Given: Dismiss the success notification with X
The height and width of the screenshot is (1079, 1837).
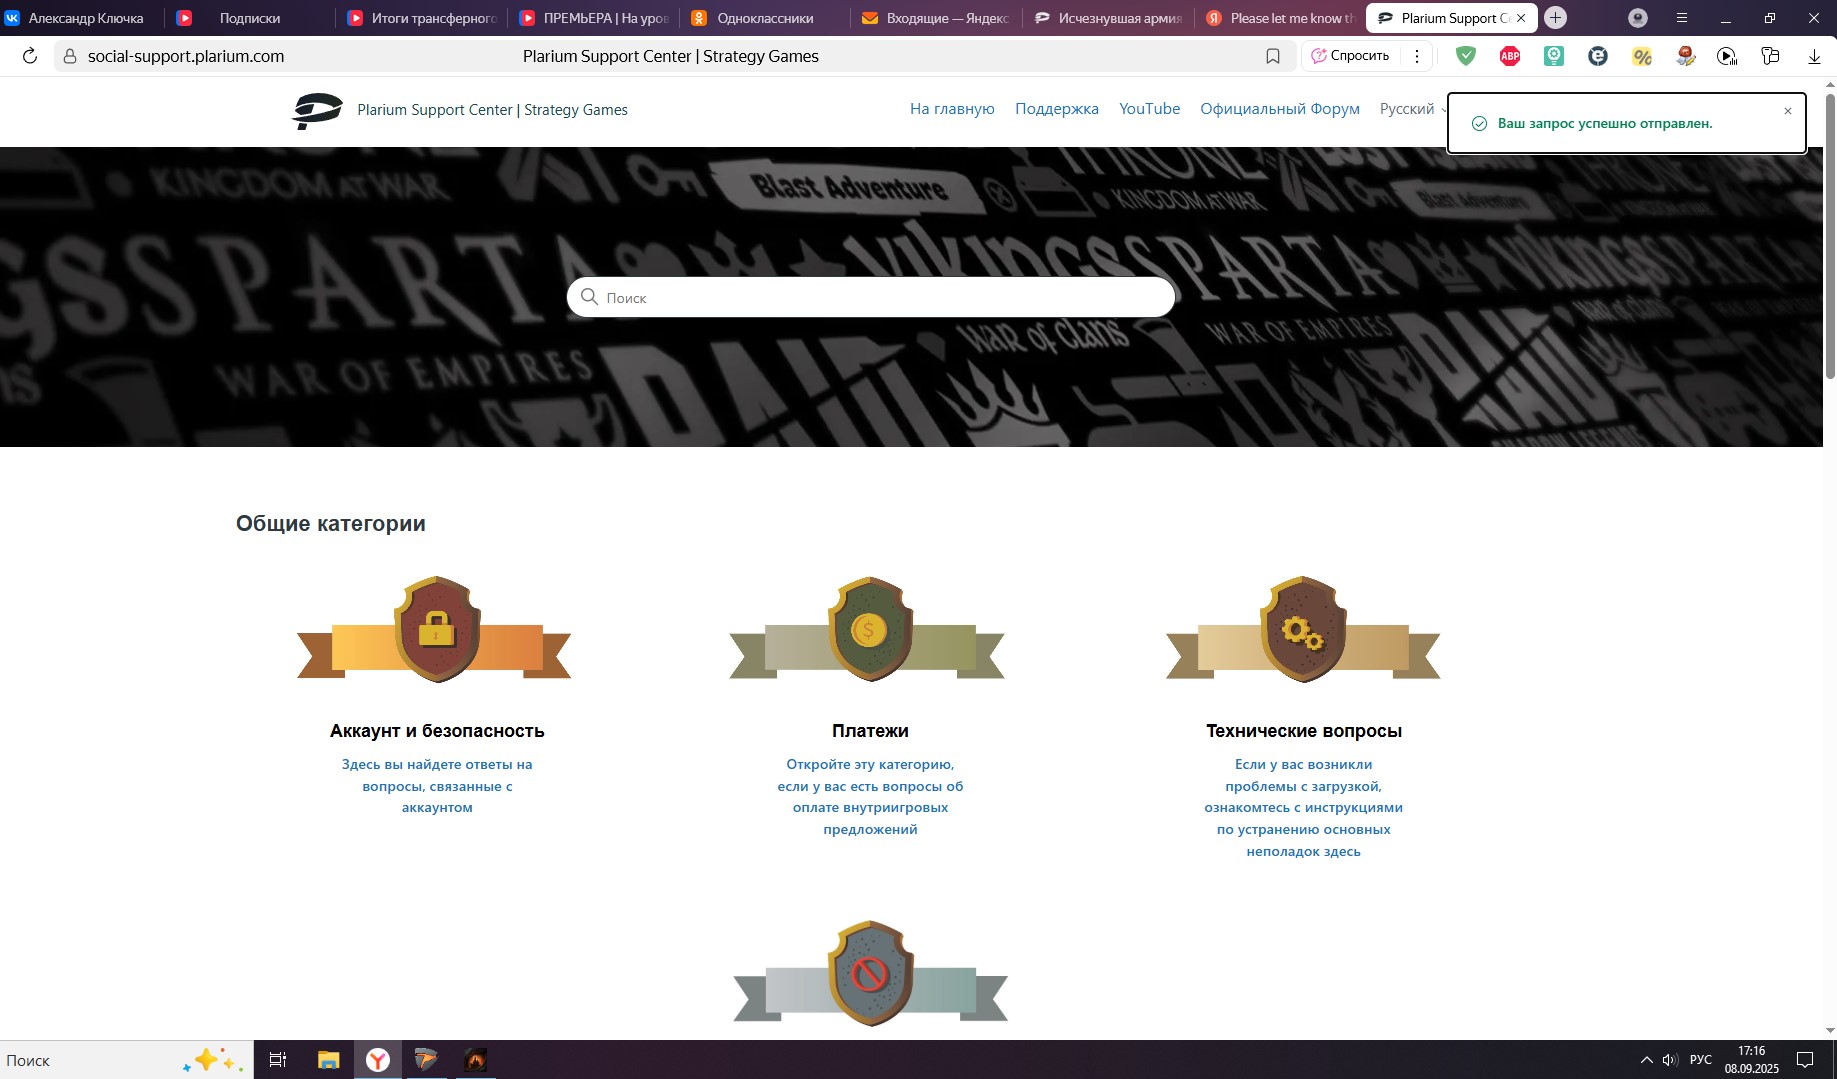Looking at the screenshot, I should pos(1788,111).
